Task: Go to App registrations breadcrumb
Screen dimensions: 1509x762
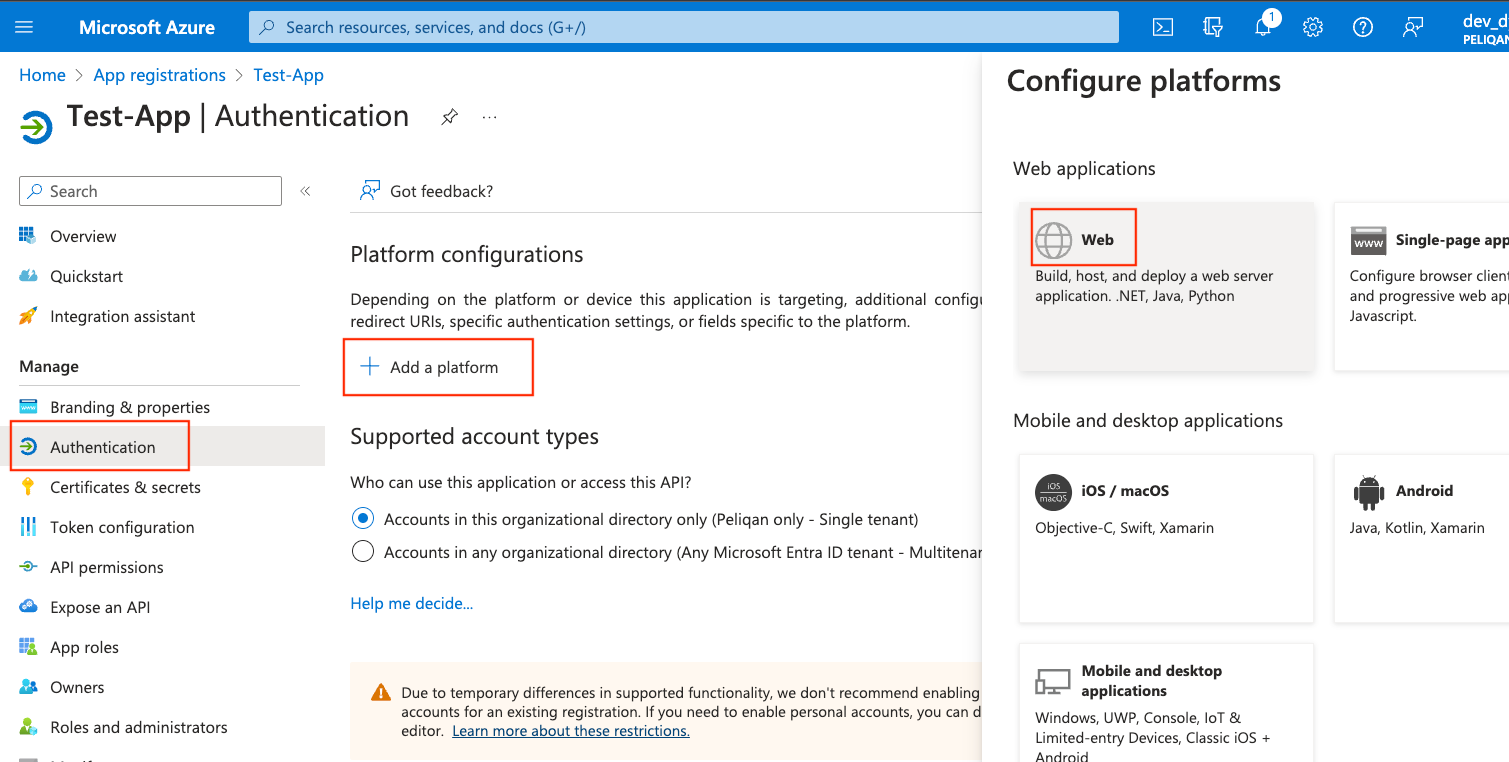Action: pos(159,75)
